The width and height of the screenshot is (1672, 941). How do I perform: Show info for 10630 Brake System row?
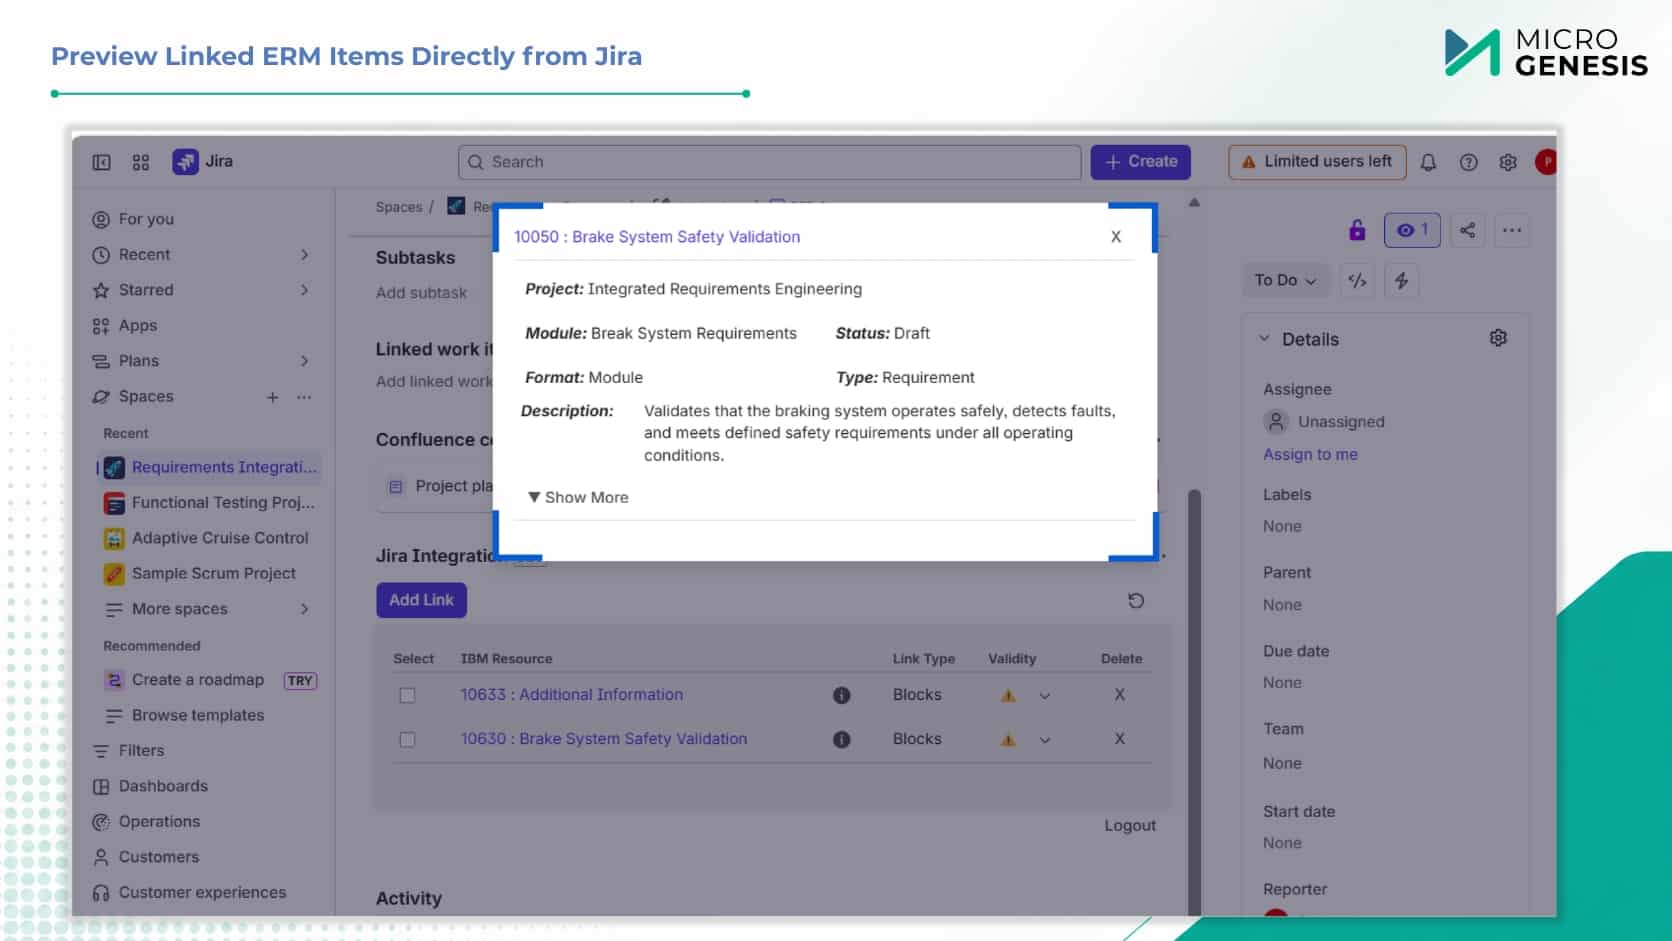coord(842,739)
